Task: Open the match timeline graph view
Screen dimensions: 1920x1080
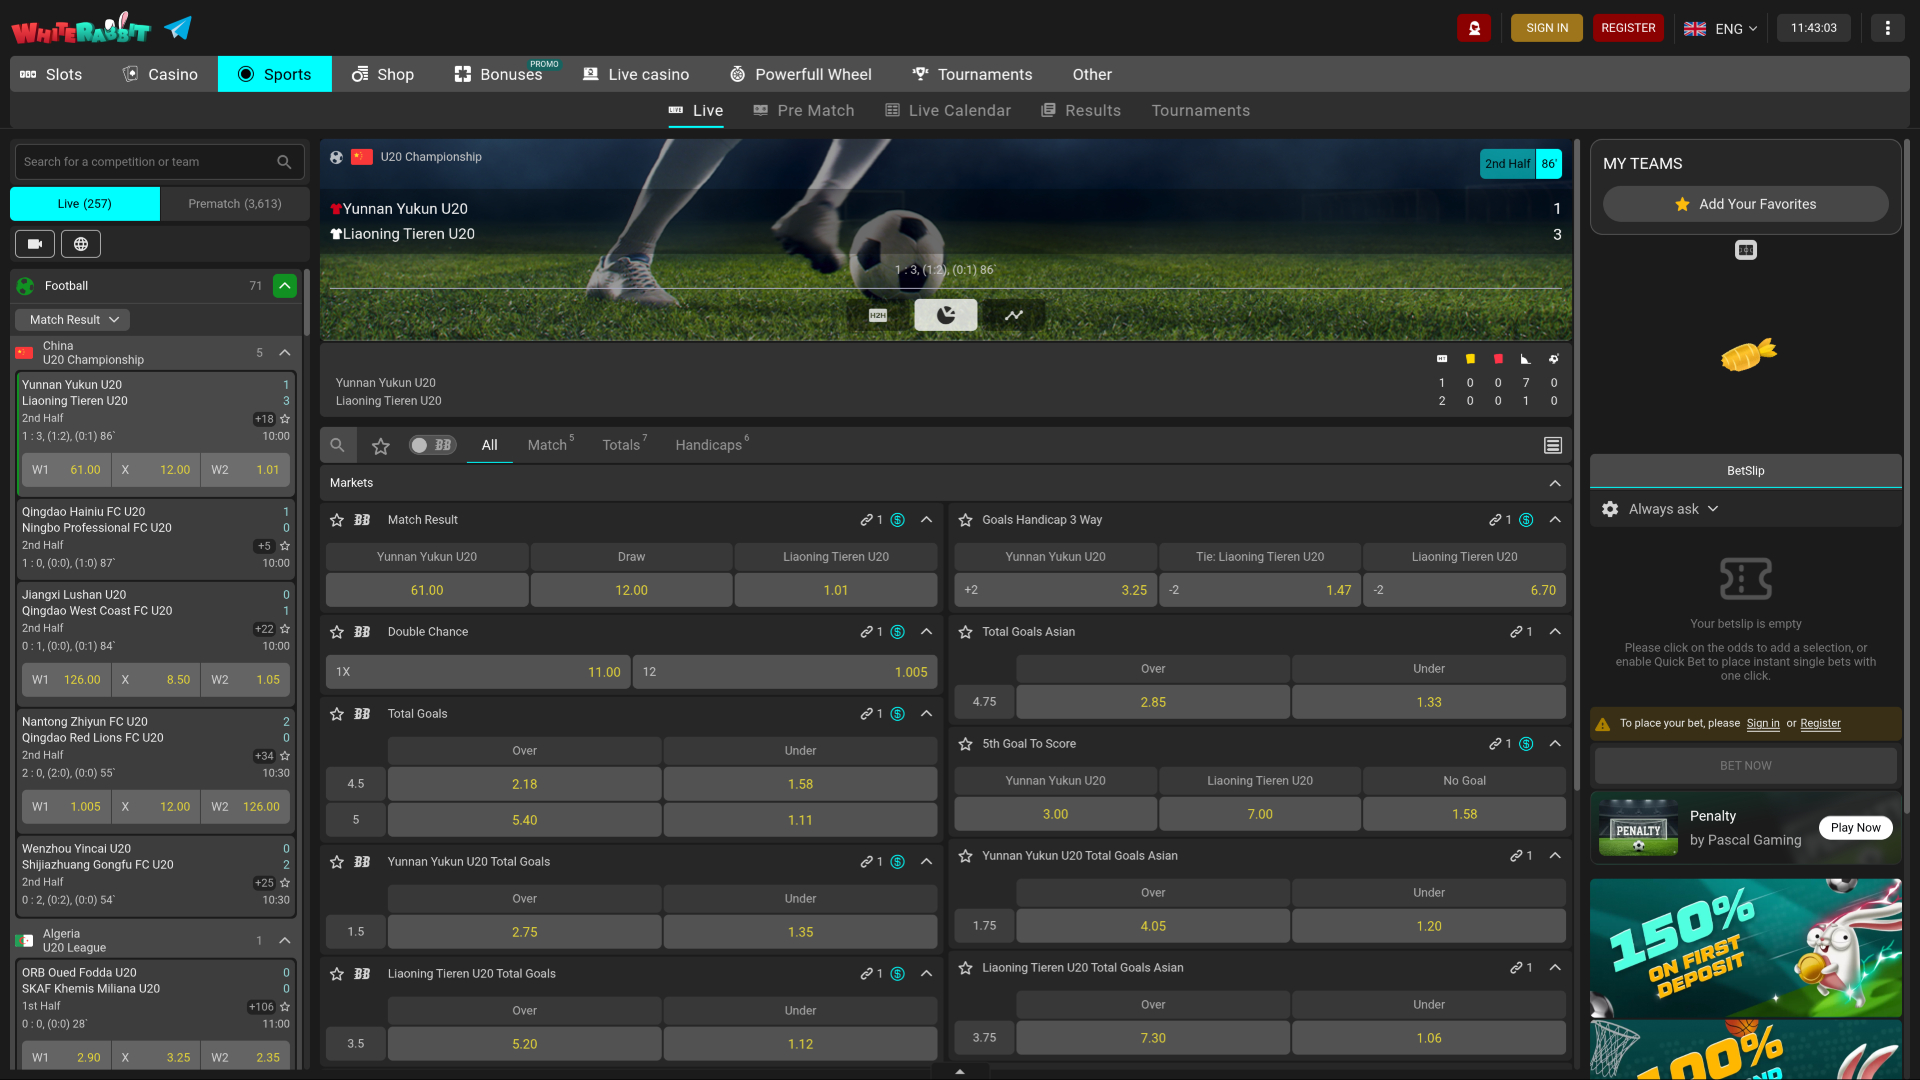Action: pos(1014,315)
